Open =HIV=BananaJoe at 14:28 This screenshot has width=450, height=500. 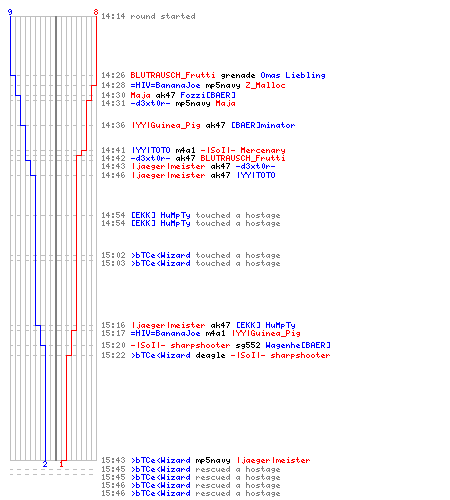(x=165, y=85)
